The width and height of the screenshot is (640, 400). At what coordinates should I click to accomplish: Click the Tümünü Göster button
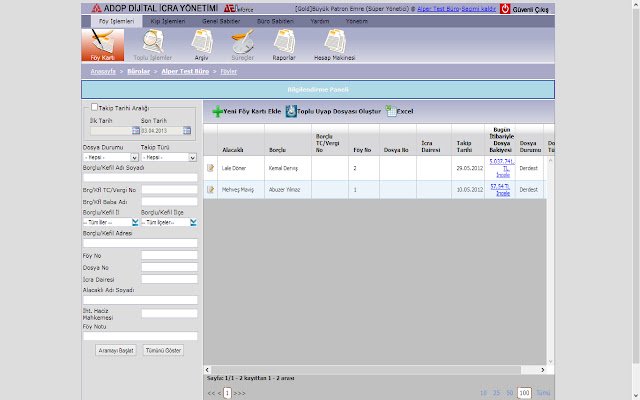163,350
